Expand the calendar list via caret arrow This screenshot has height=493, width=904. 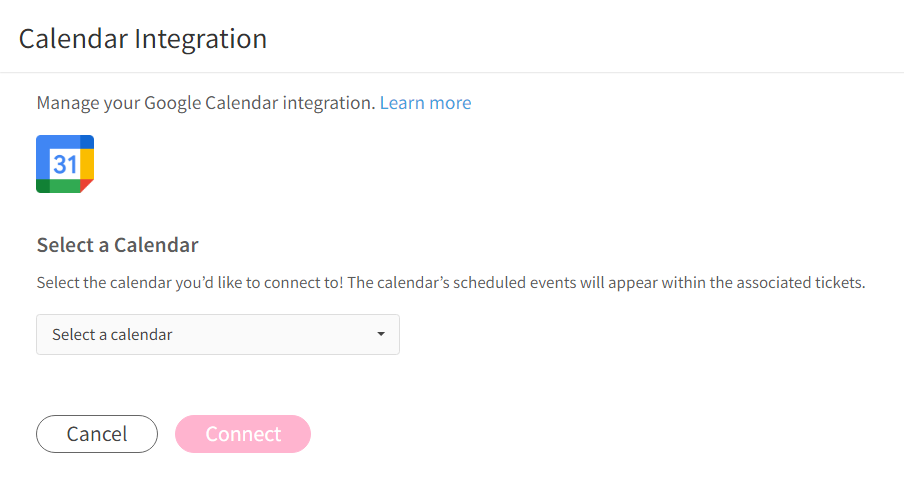coord(381,334)
